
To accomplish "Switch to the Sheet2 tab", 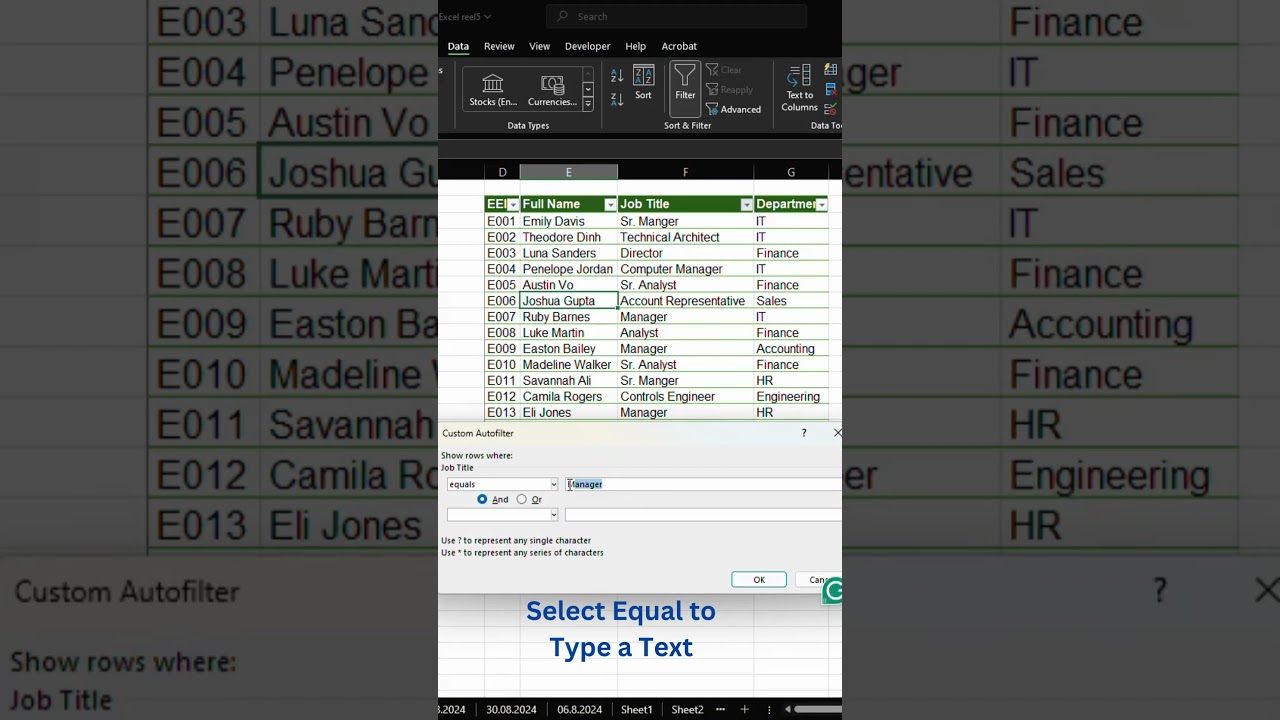I will point(687,709).
